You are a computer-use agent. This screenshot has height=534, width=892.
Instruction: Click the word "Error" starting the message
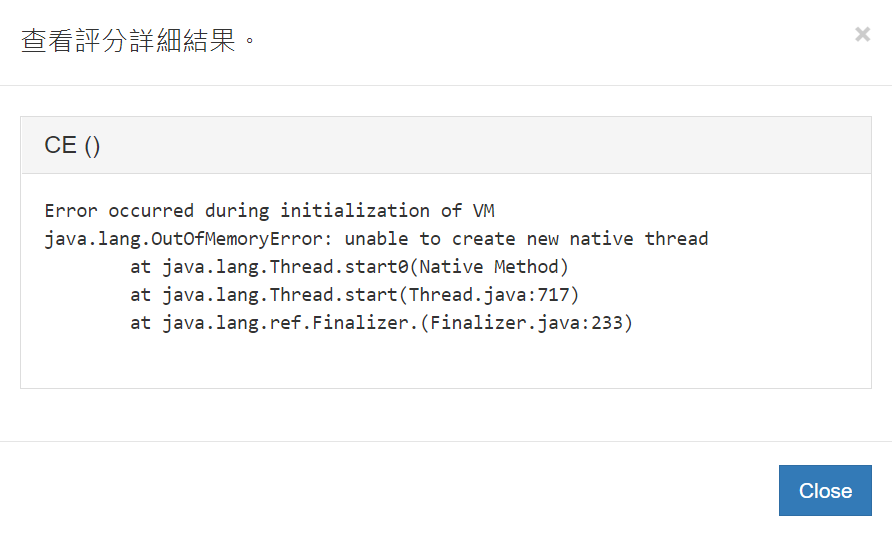(x=71, y=210)
